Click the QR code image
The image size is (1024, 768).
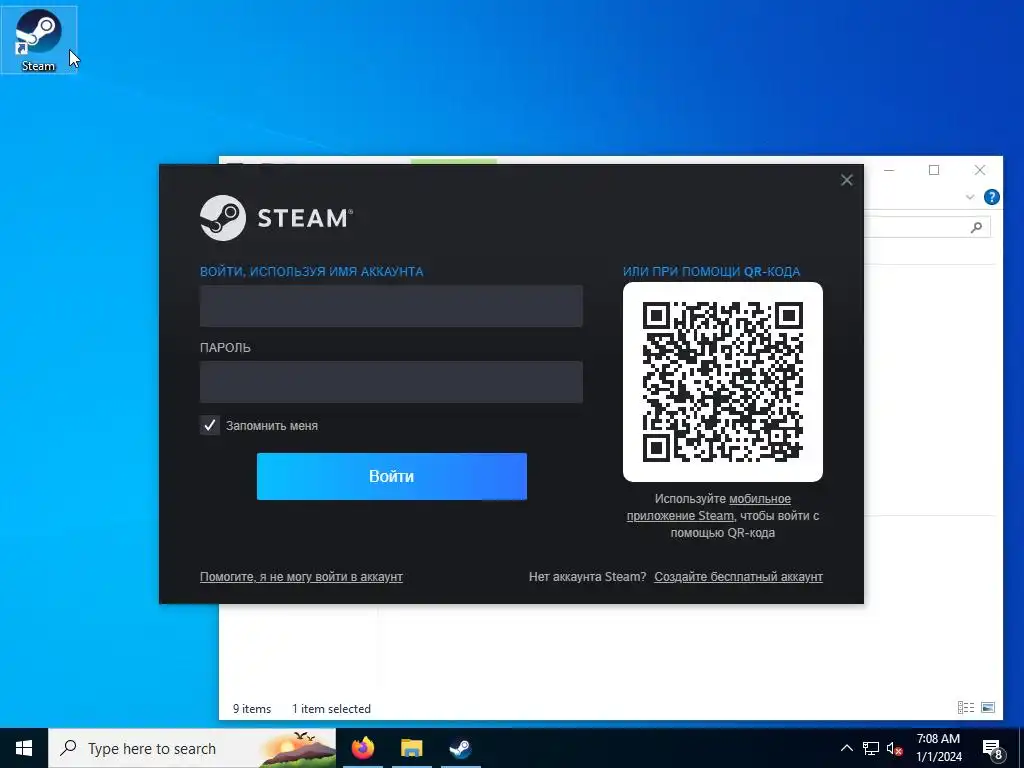pyautogui.click(x=722, y=382)
